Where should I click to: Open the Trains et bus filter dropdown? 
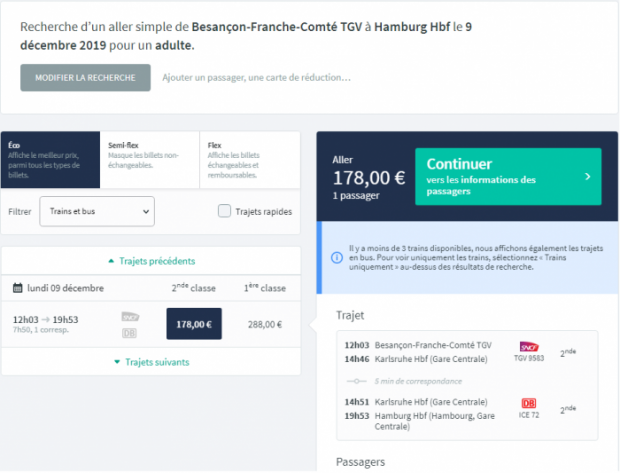tap(97, 211)
